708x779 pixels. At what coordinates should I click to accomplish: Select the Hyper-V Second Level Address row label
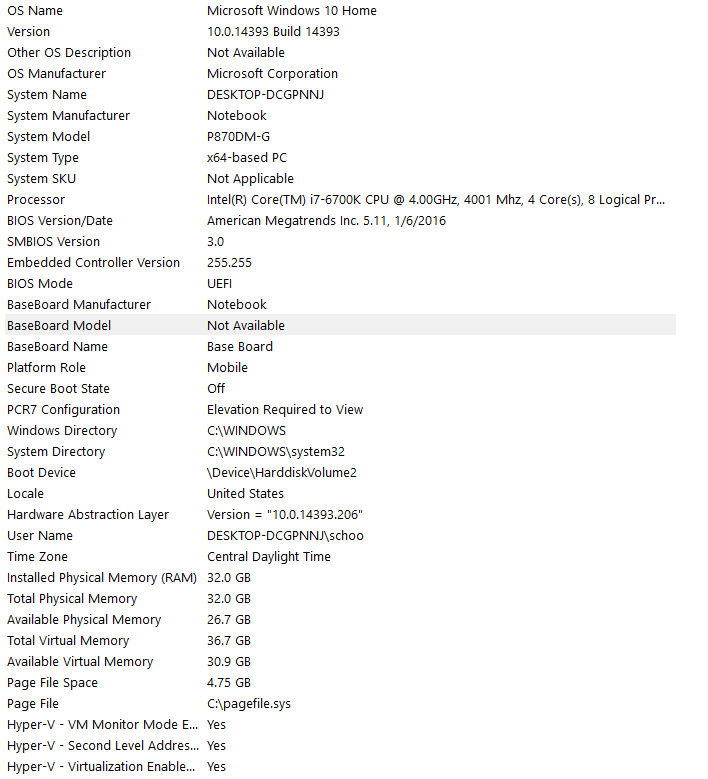click(102, 746)
